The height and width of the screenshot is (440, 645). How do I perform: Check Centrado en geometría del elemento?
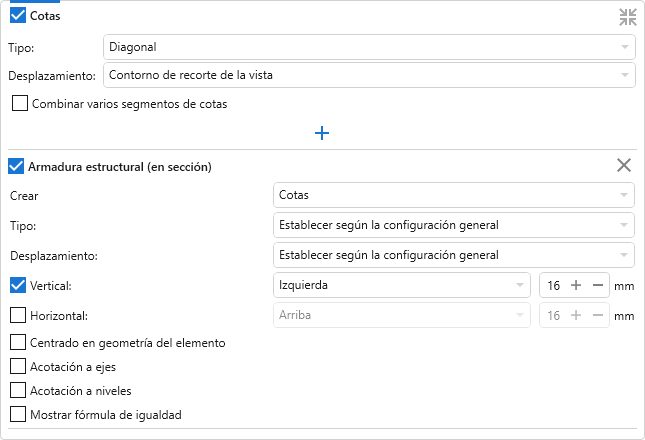[17, 343]
